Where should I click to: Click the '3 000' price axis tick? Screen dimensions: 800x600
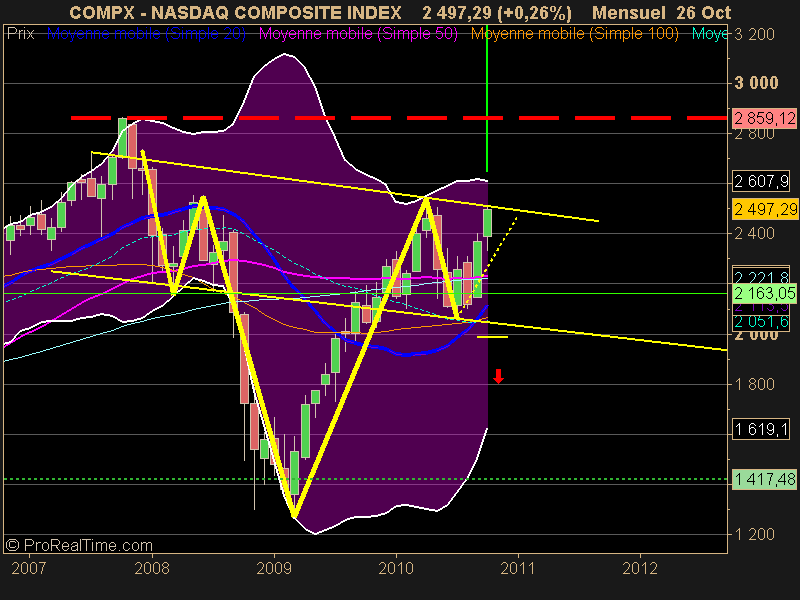click(756, 83)
